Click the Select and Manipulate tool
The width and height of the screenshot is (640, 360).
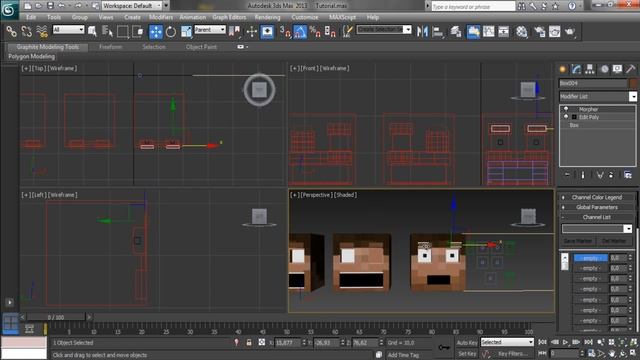(x=252, y=31)
